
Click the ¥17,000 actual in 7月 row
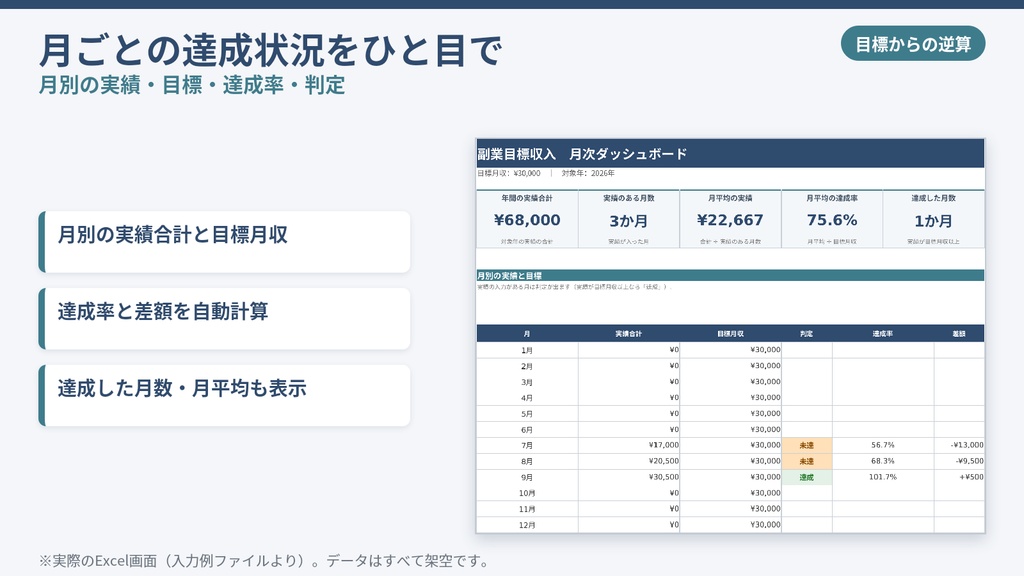[664, 445]
